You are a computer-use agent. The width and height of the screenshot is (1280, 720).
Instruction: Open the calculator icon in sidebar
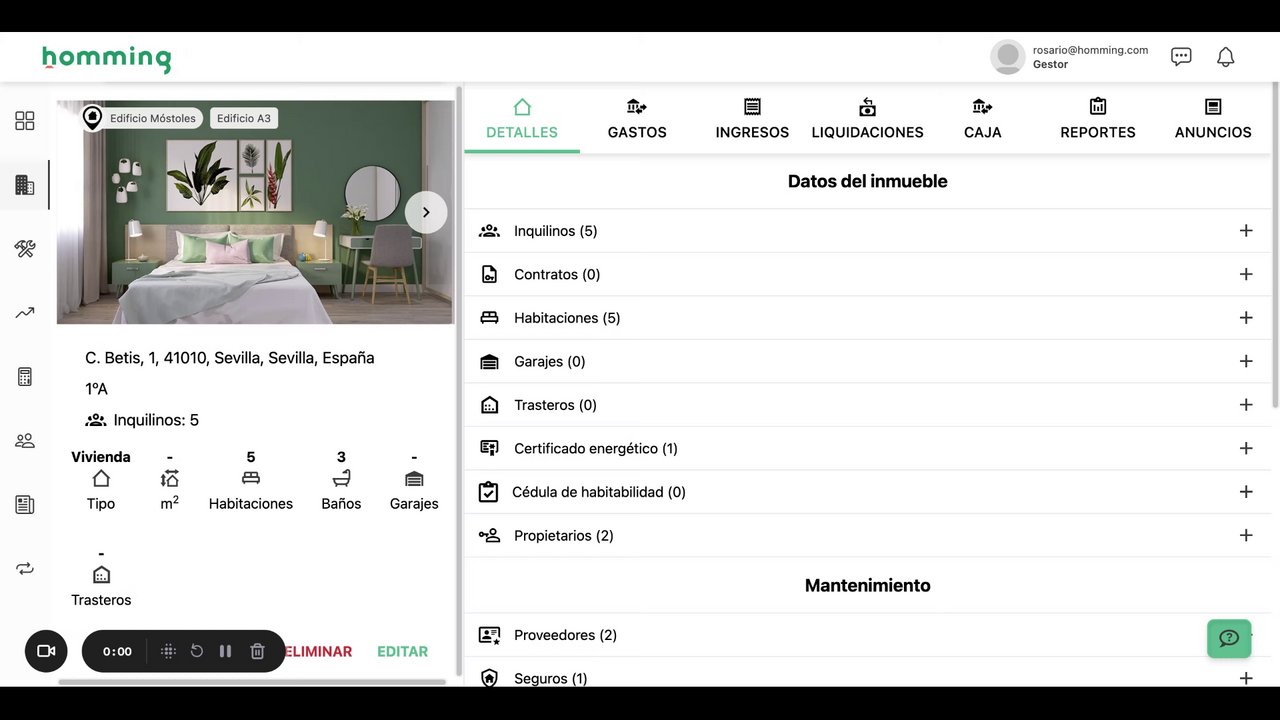[25, 377]
